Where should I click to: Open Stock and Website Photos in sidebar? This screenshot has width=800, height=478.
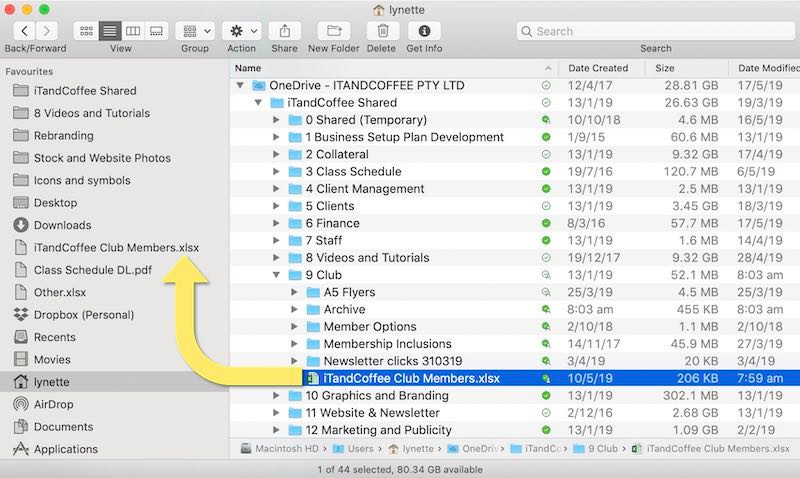(102, 158)
